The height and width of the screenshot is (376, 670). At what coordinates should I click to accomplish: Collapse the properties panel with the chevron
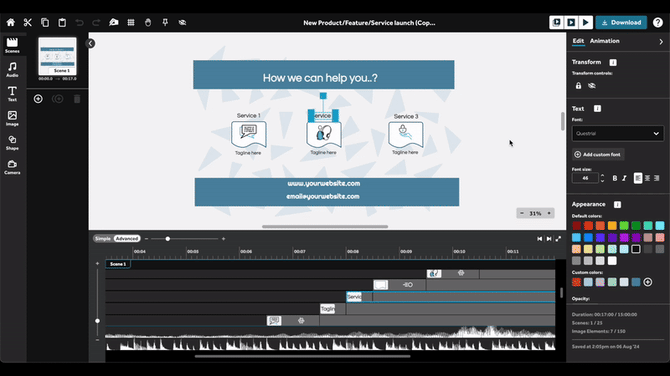661,42
